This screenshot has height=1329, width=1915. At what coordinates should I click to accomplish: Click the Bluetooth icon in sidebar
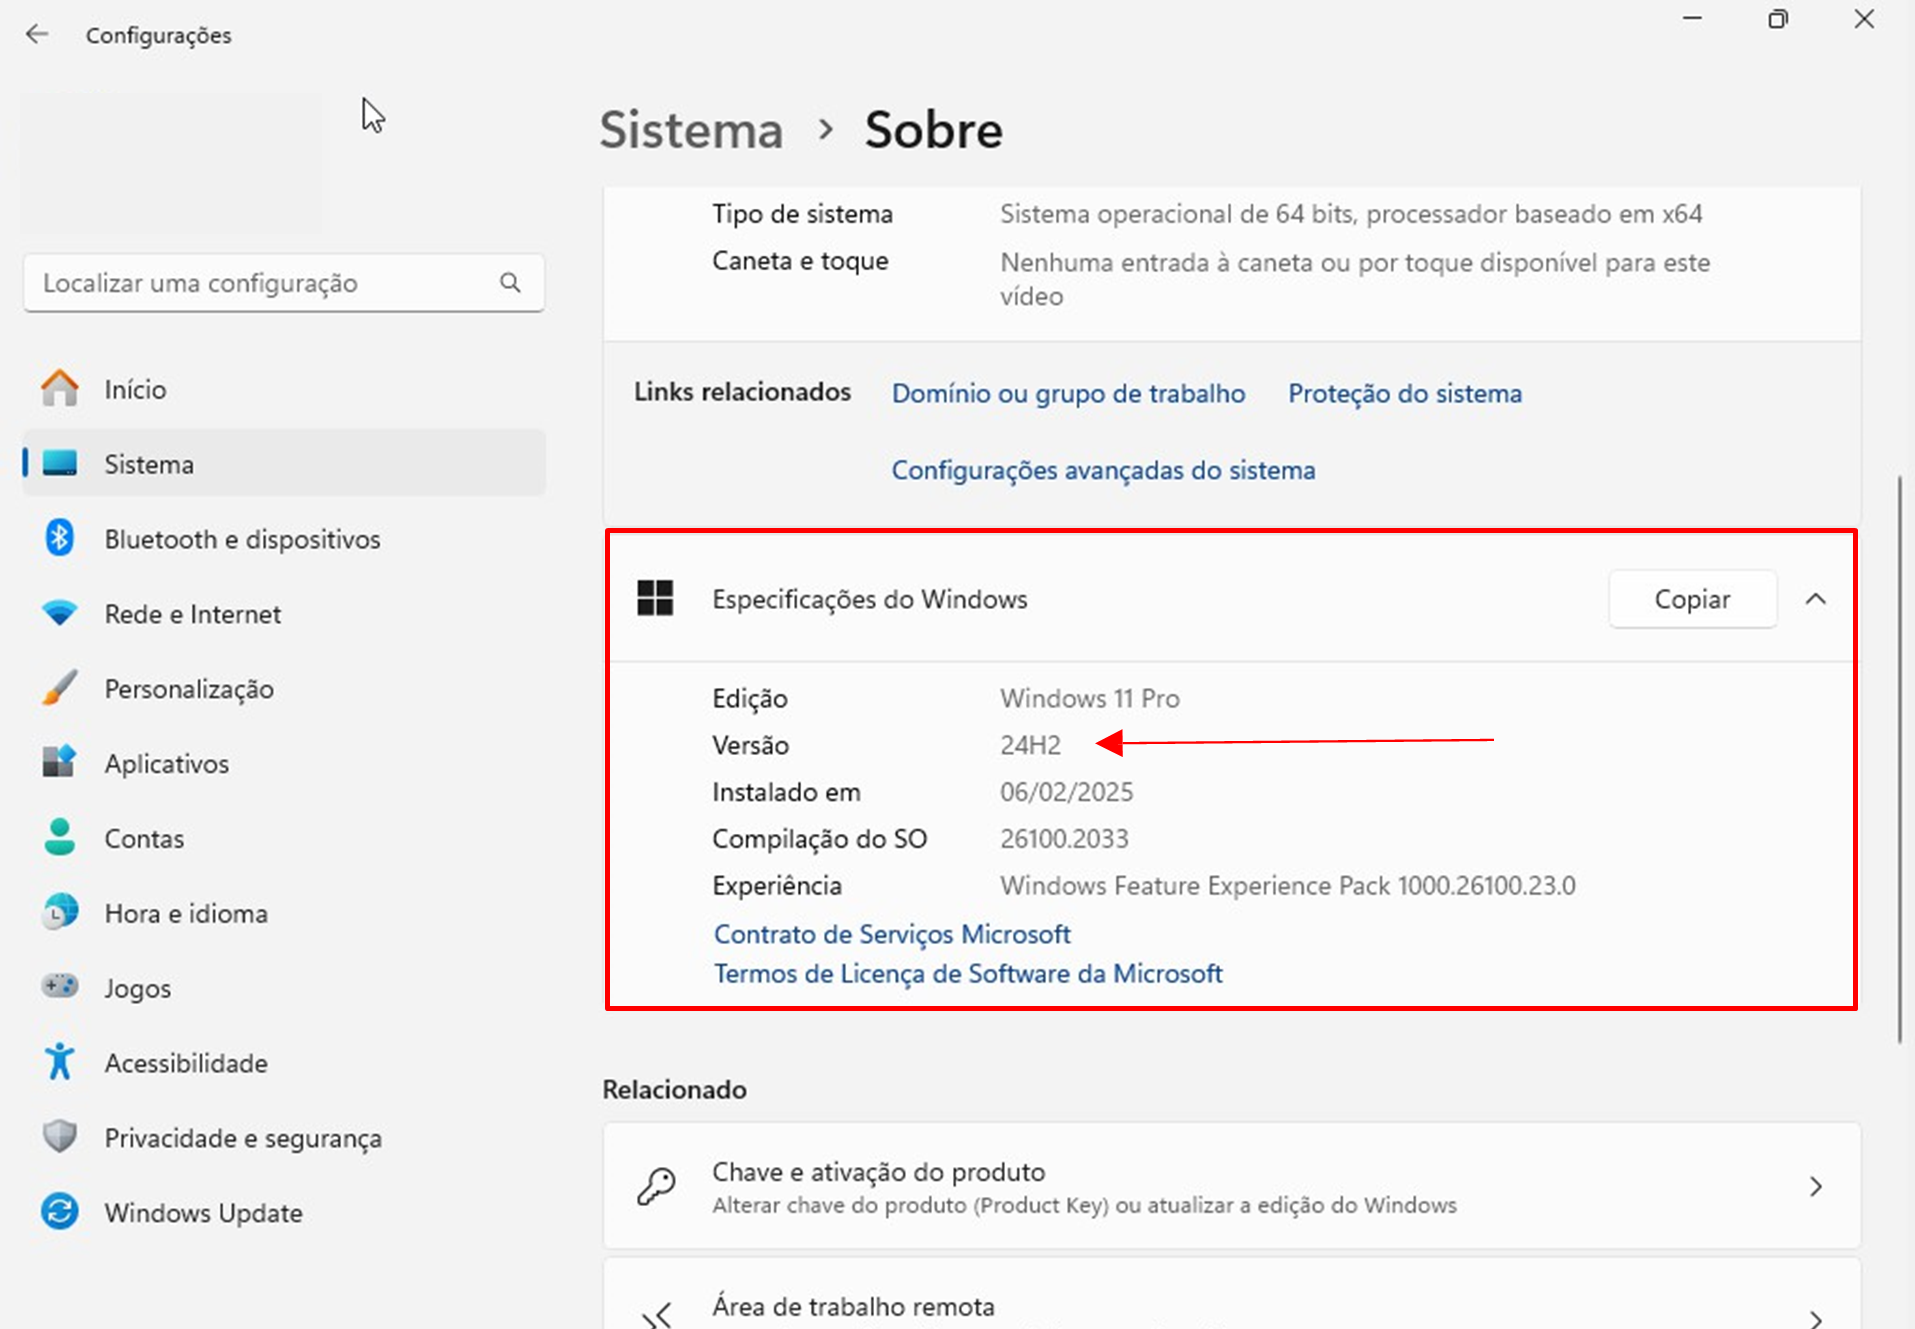(60, 539)
